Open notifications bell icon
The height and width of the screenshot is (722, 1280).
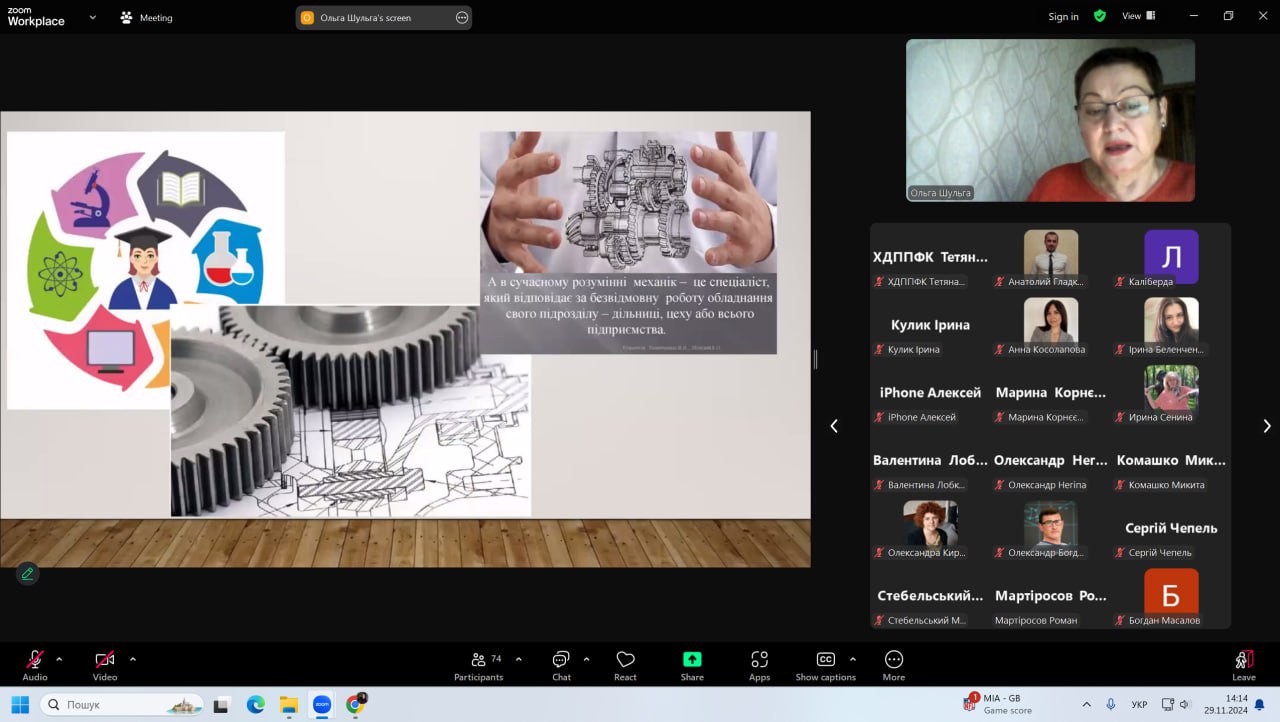[1260, 704]
